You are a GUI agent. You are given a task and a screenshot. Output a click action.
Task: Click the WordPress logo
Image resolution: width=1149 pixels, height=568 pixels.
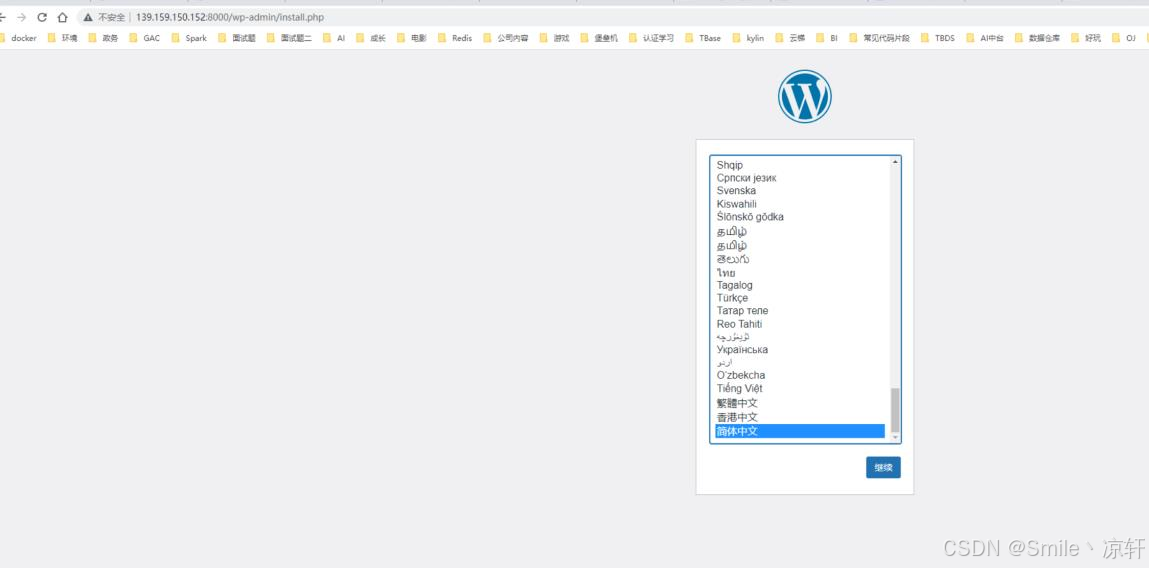point(805,96)
